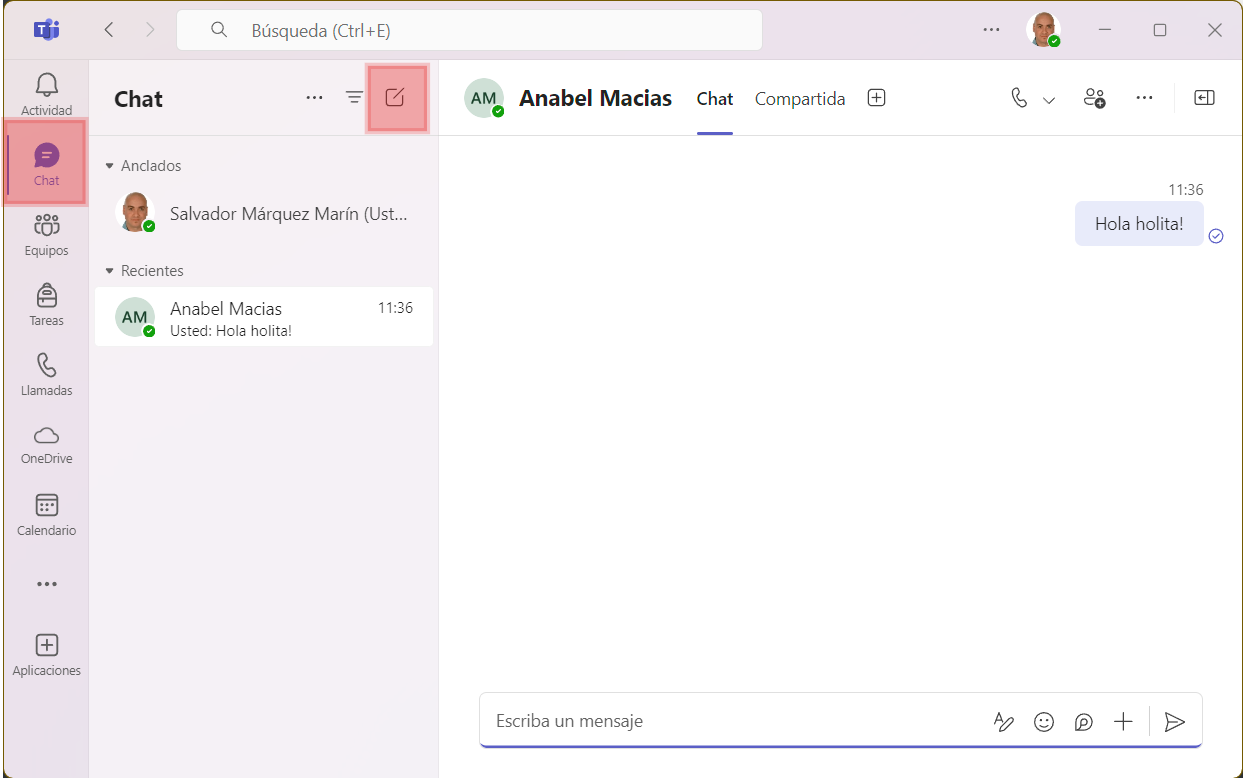Image resolution: width=1243 pixels, height=778 pixels.
Task: Open the Equipos section in sidebar
Action: click(46, 234)
